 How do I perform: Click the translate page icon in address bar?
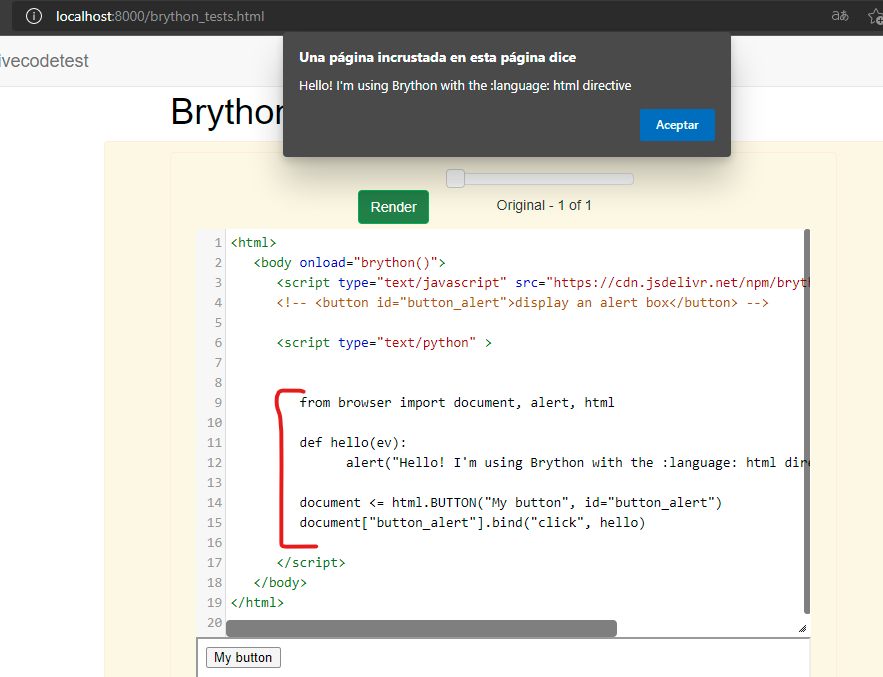click(840, 16)
